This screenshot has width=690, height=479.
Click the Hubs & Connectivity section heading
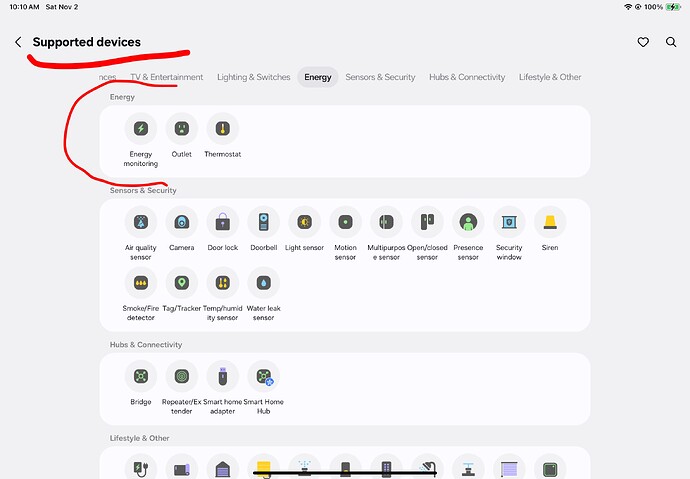pyautogui.click(x=146, y=345)
